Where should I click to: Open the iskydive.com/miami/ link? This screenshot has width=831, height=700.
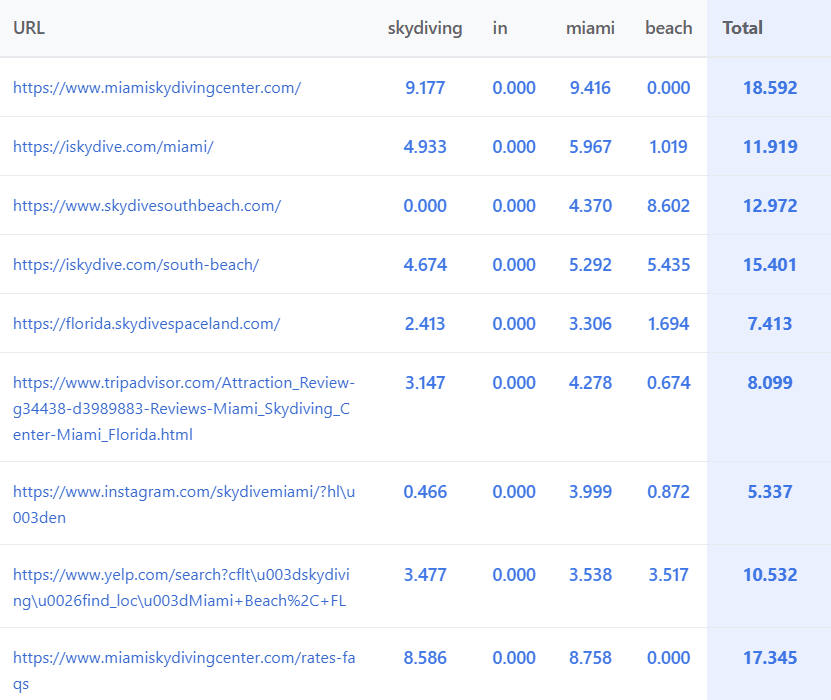[x=113, y=146]
